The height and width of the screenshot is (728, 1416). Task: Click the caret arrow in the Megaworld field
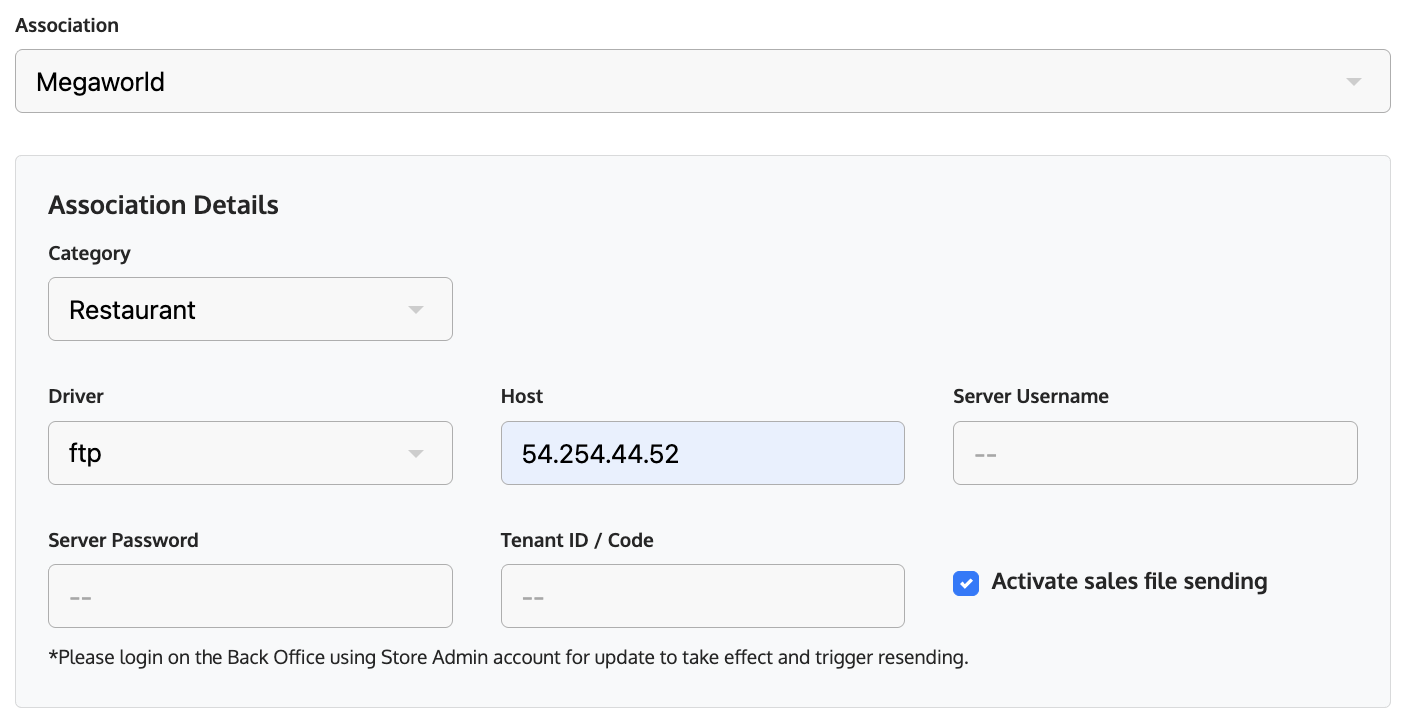click(x=1353, y=82)
